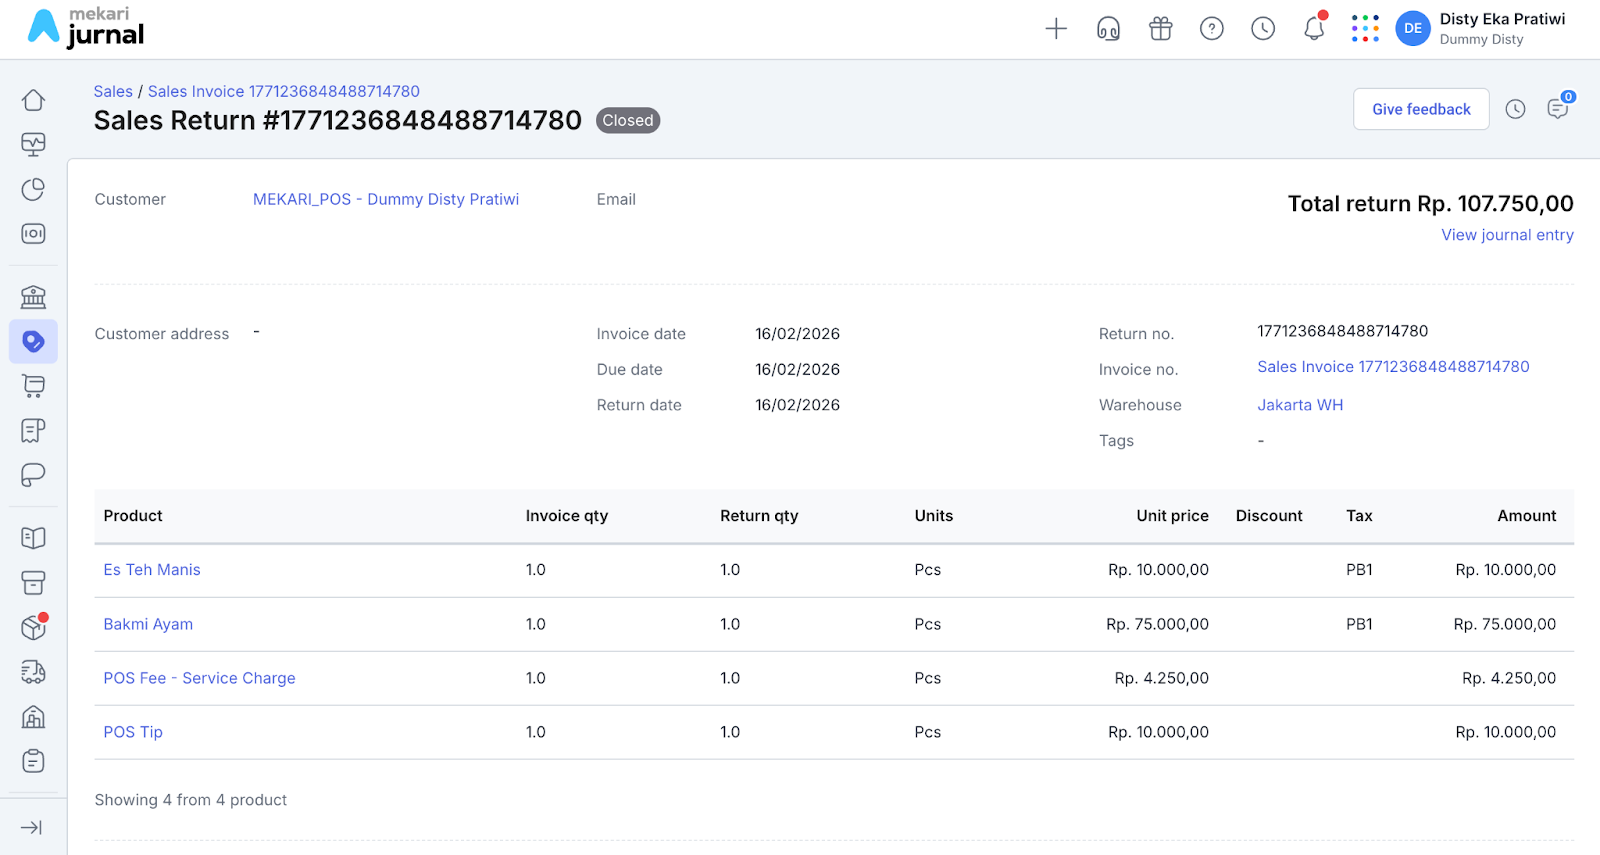Click the delivery truck sidebar icon
The height and width of the screenshot is (855, 1600).
(33, 672)
